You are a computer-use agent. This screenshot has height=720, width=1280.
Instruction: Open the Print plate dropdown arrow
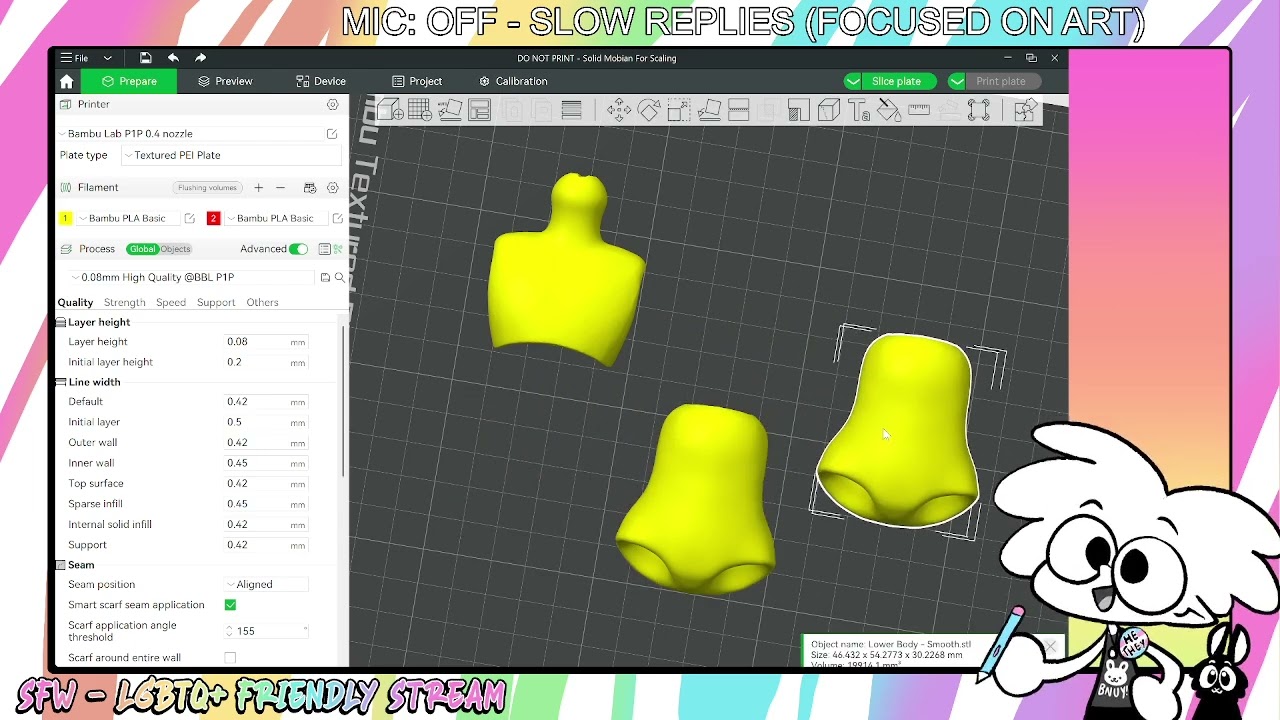[x=957, y=81]
